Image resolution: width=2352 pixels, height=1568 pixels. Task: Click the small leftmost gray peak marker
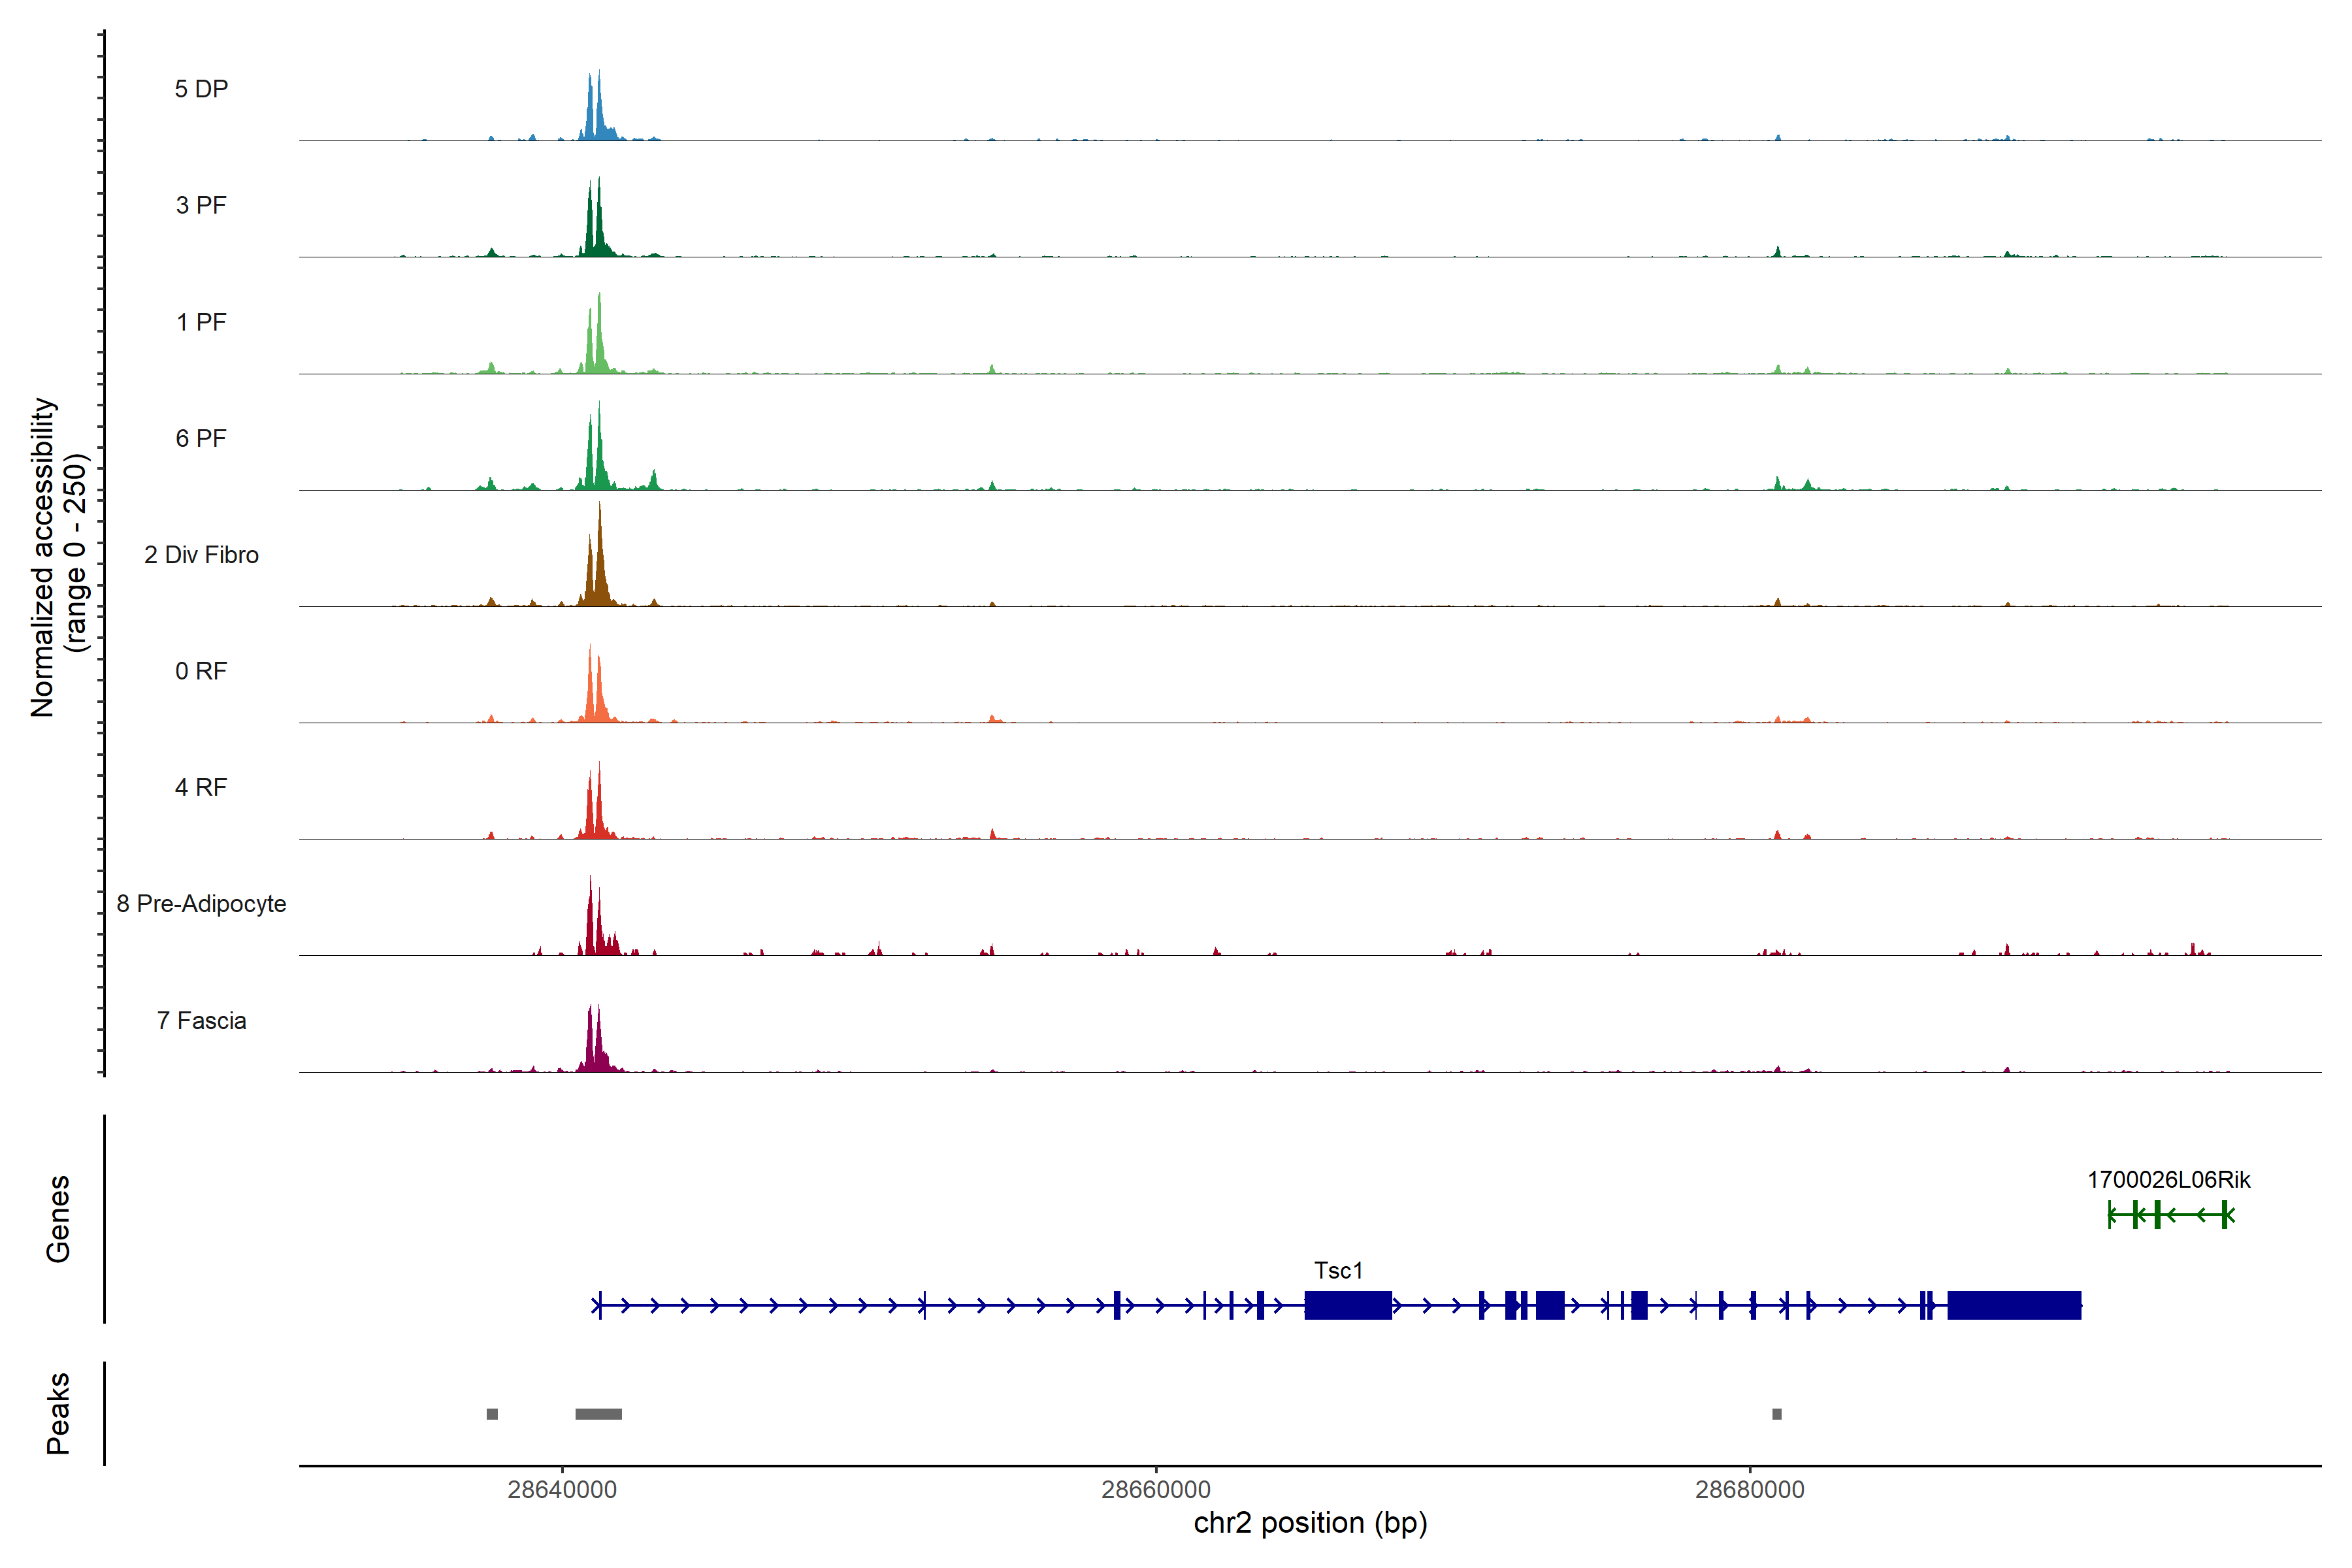pos(492,1414)
